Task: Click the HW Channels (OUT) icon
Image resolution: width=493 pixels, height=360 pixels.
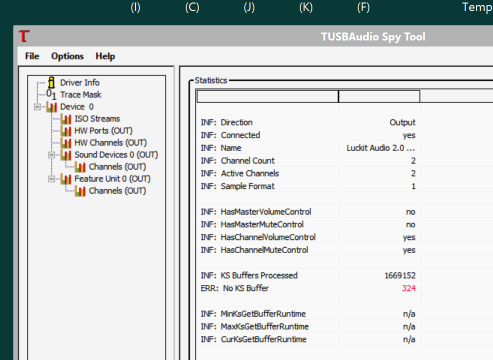Action: tap(66, 143)
